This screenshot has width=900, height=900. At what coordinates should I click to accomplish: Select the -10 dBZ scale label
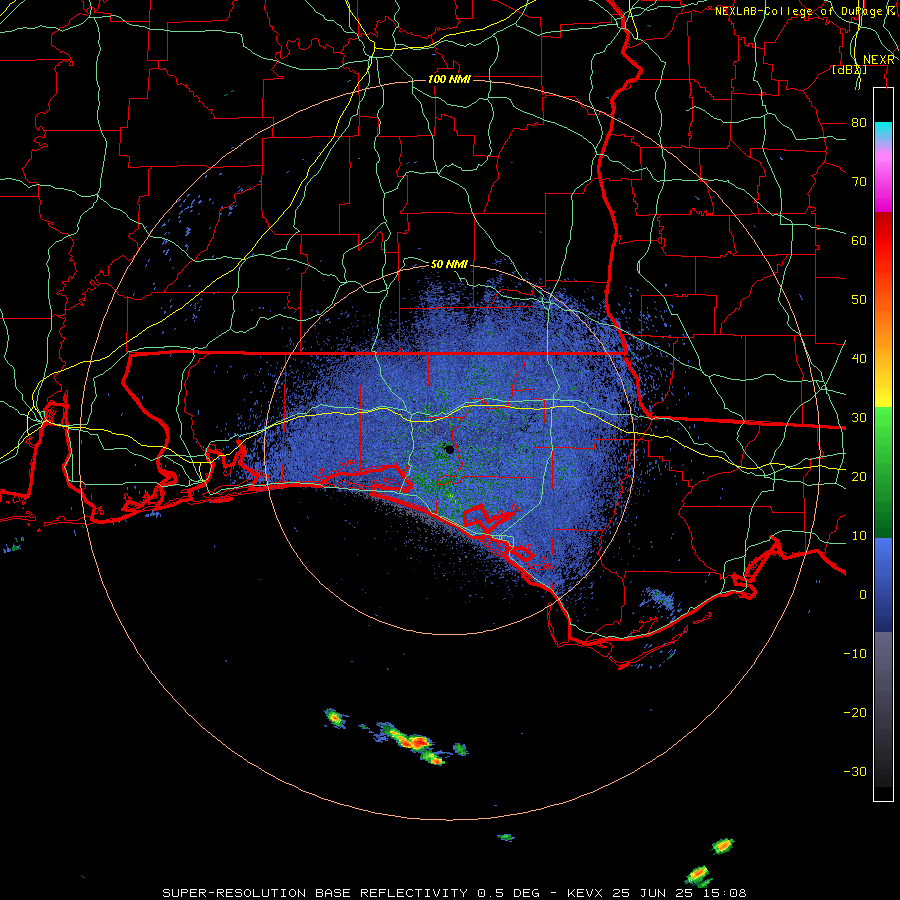[x=855, y=654]
